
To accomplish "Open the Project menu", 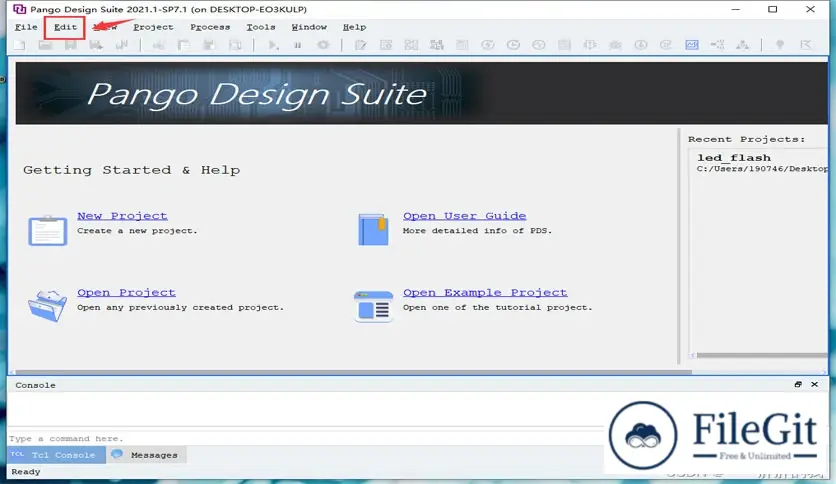I will point(154,27).
